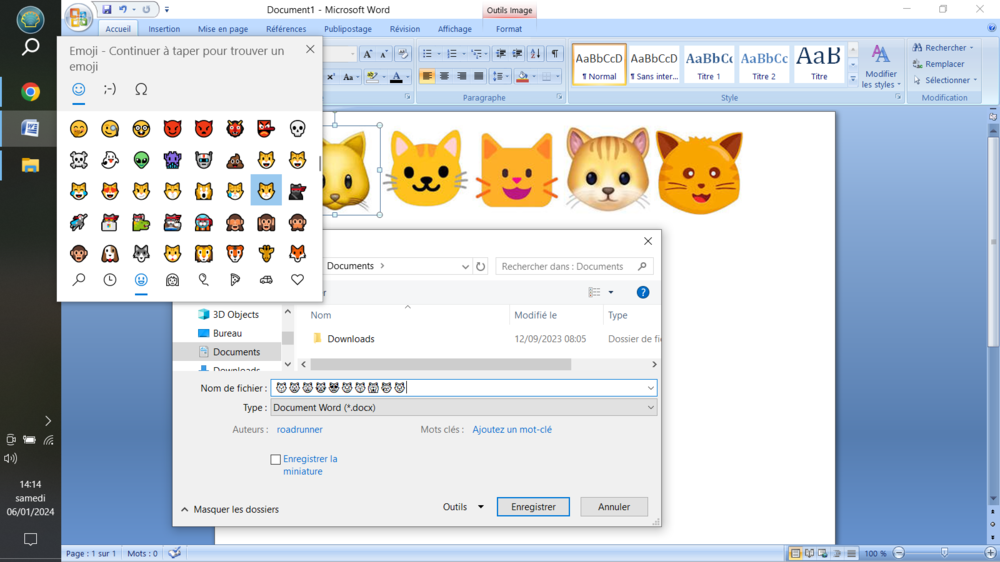
Task: Switch to the Affichage tab
Action: tap(454, 29)
